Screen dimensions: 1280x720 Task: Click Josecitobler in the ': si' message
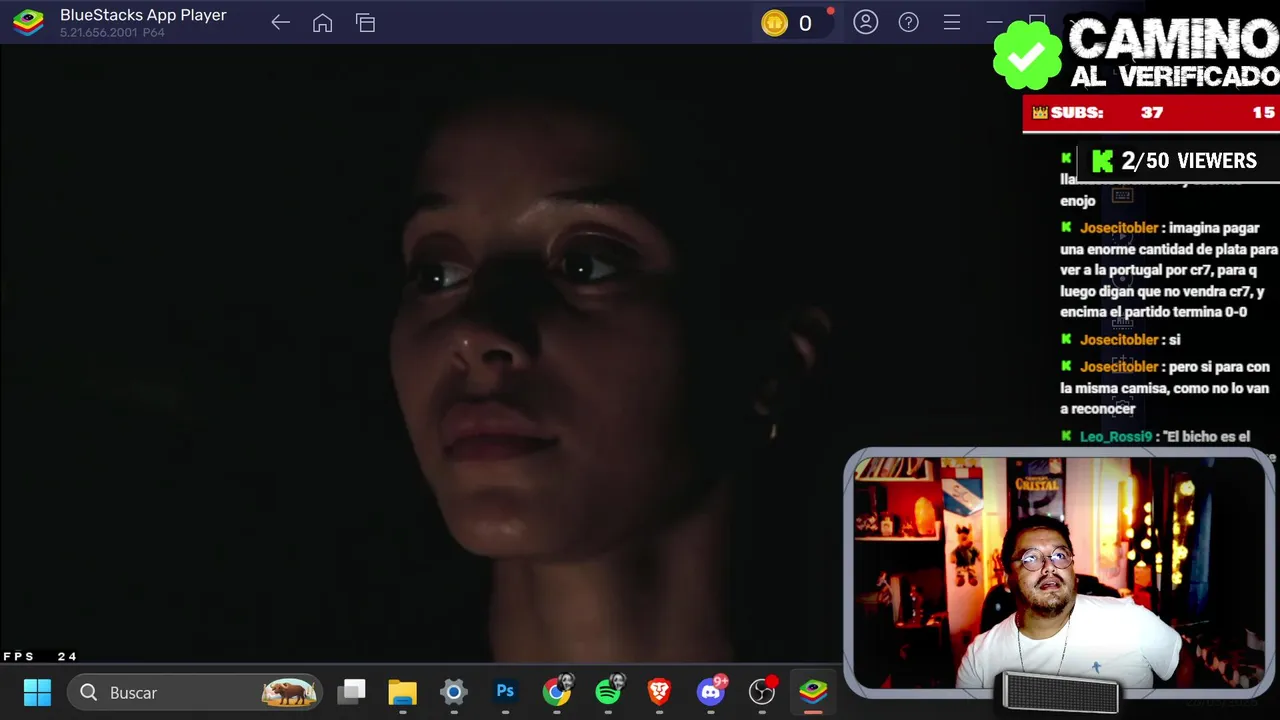click(1119, 340)
